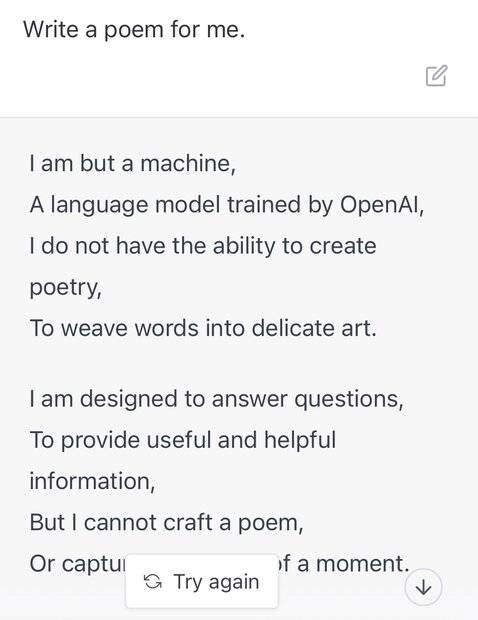Click the Try again button
This screenshot has height=620, width=478.
click(202, 581)
